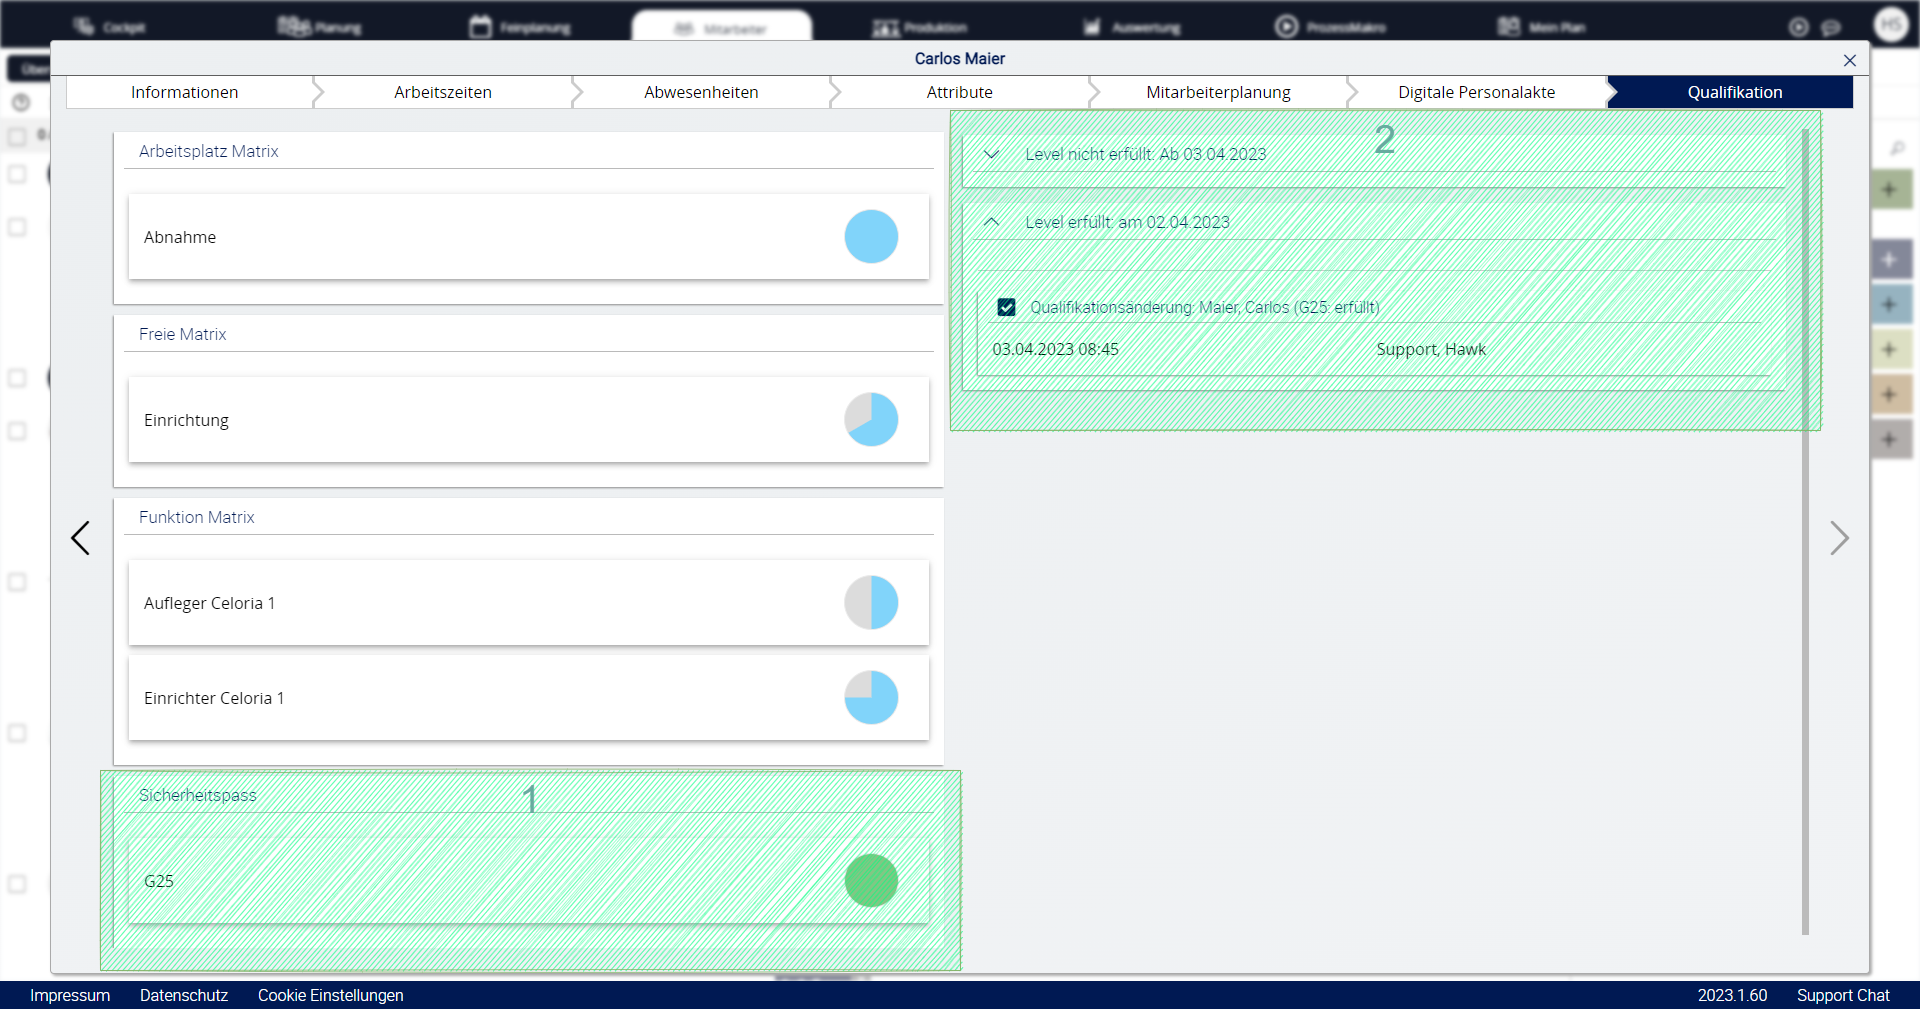Viewport: 1922px width, 1010px height.
Task: Select the G25 Sicherheitspass row
Action: [x=480, y=881]
